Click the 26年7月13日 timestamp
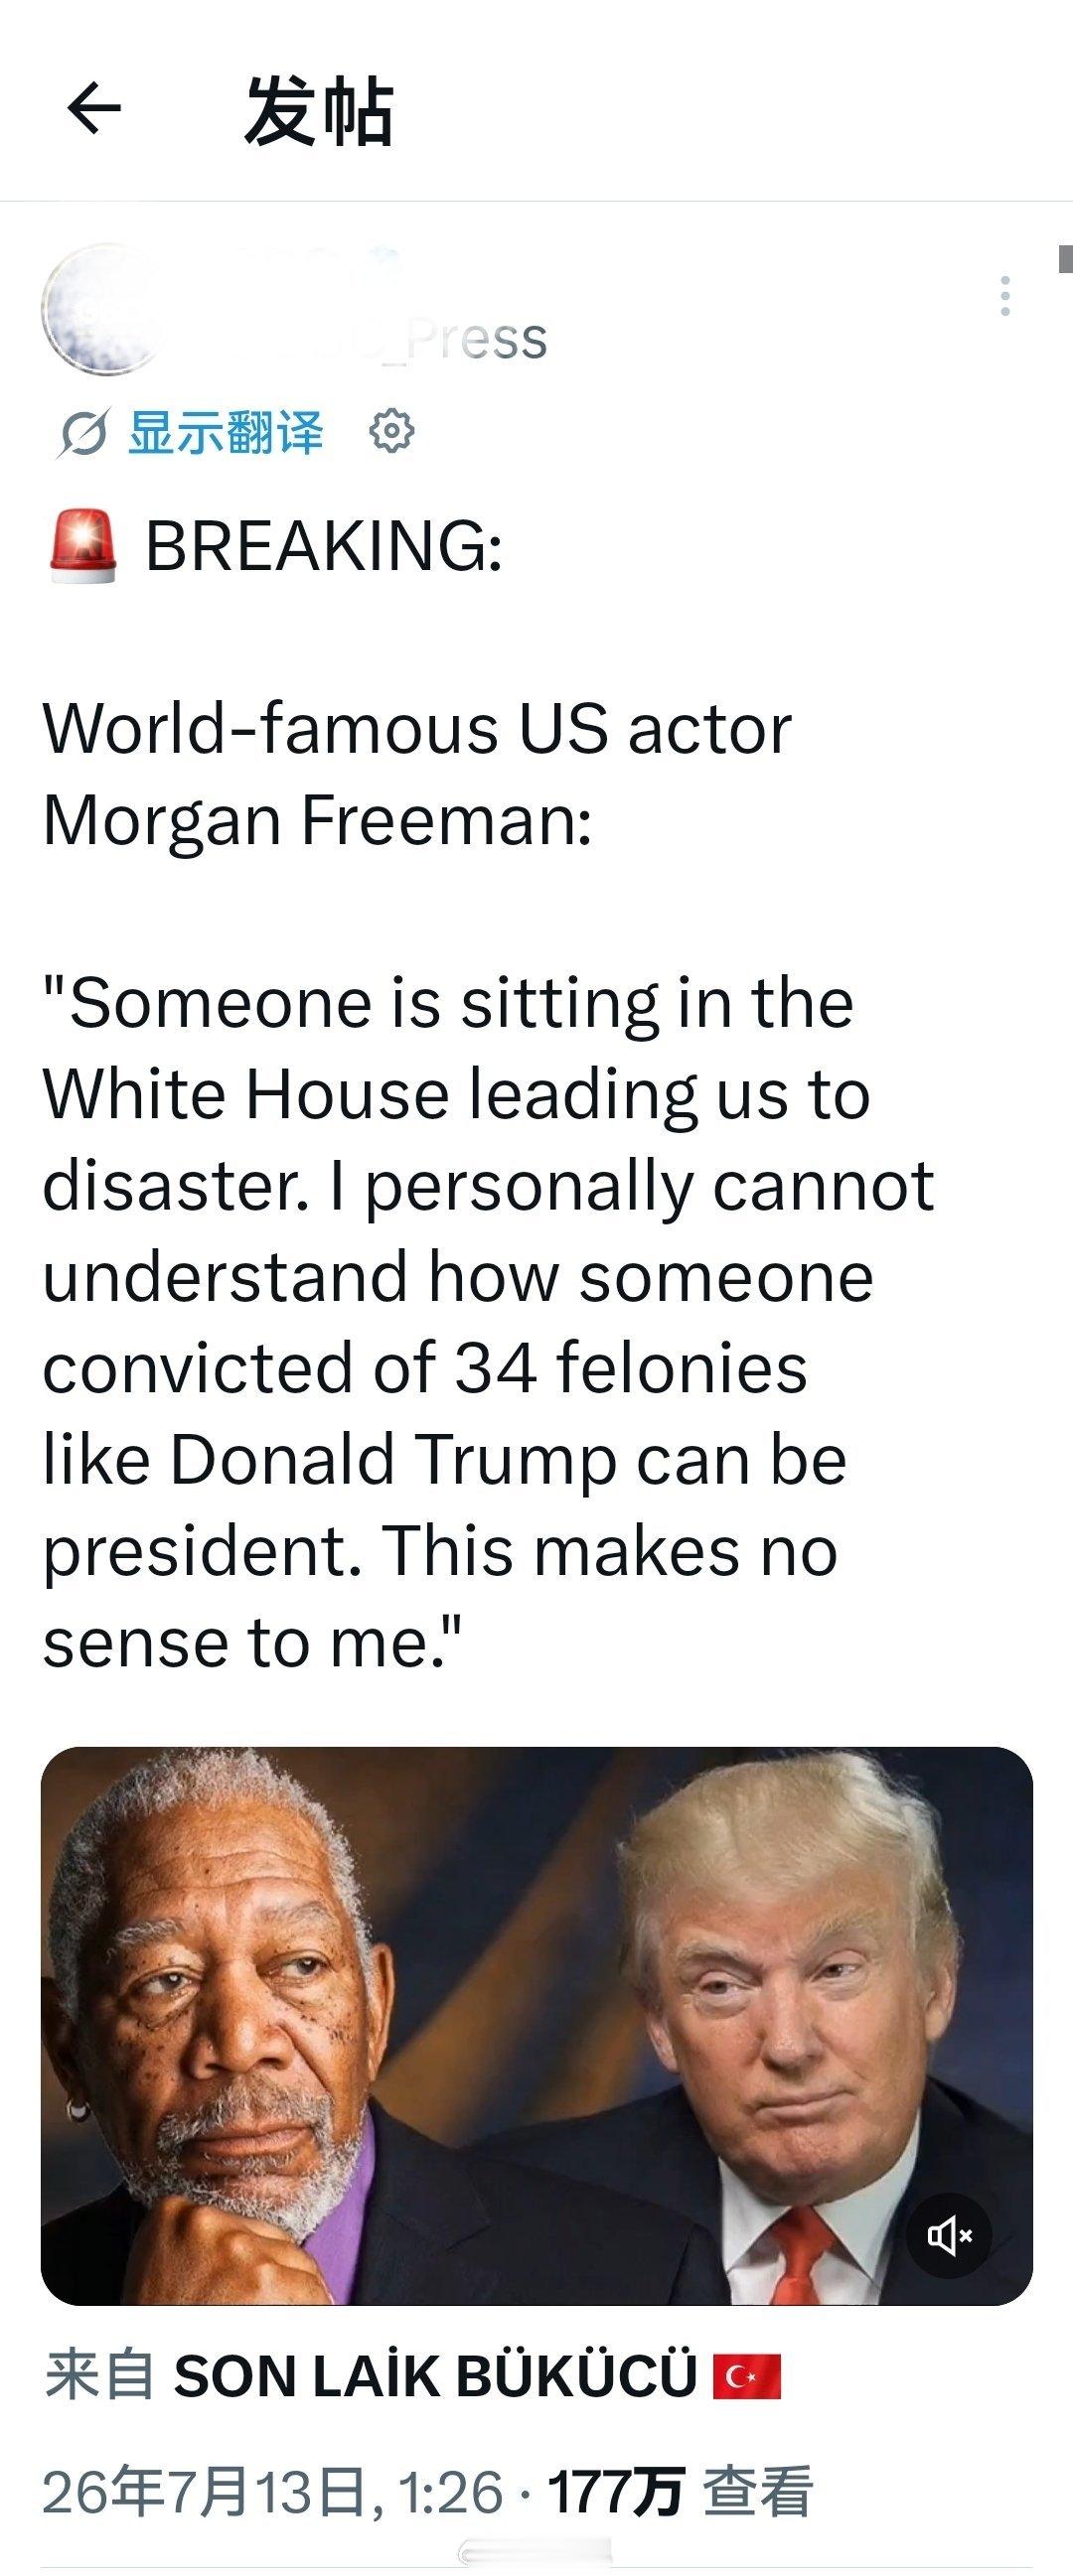The height and width of the screenshot is (2576, 1073). pyautogui.click(x=272, y=2491)
